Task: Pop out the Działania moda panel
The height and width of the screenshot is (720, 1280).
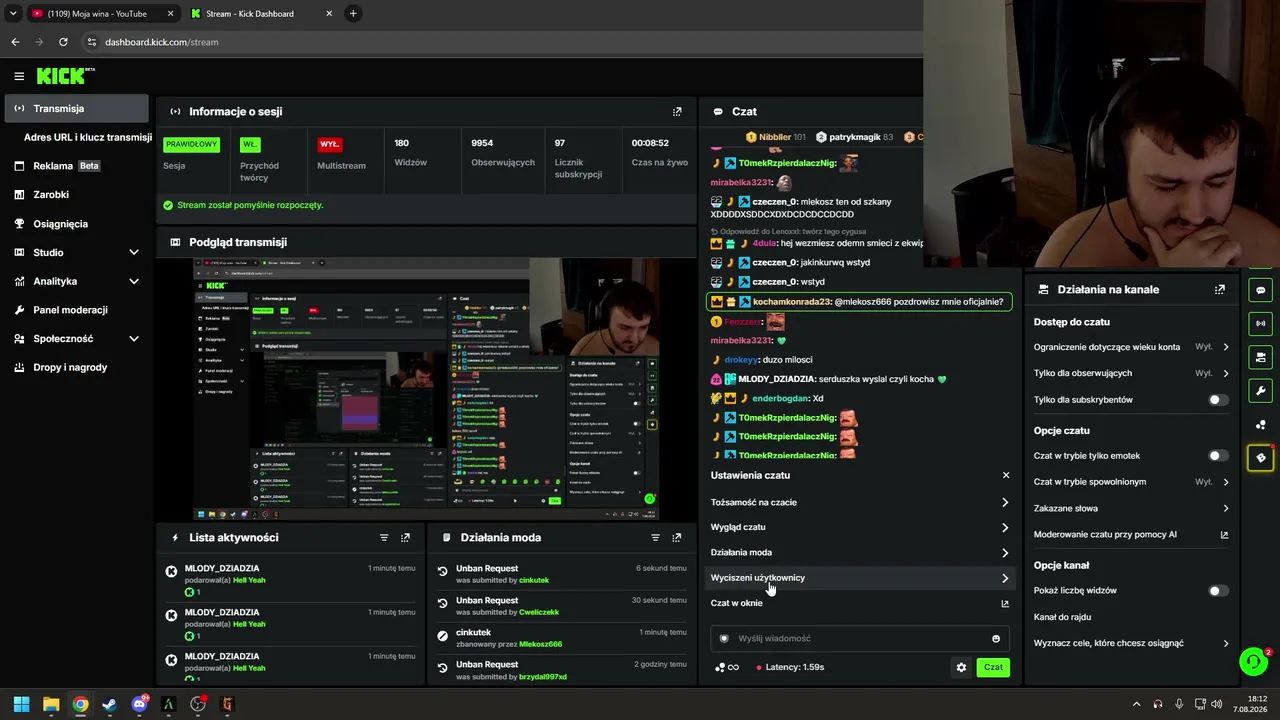Action: coord(677,538)
